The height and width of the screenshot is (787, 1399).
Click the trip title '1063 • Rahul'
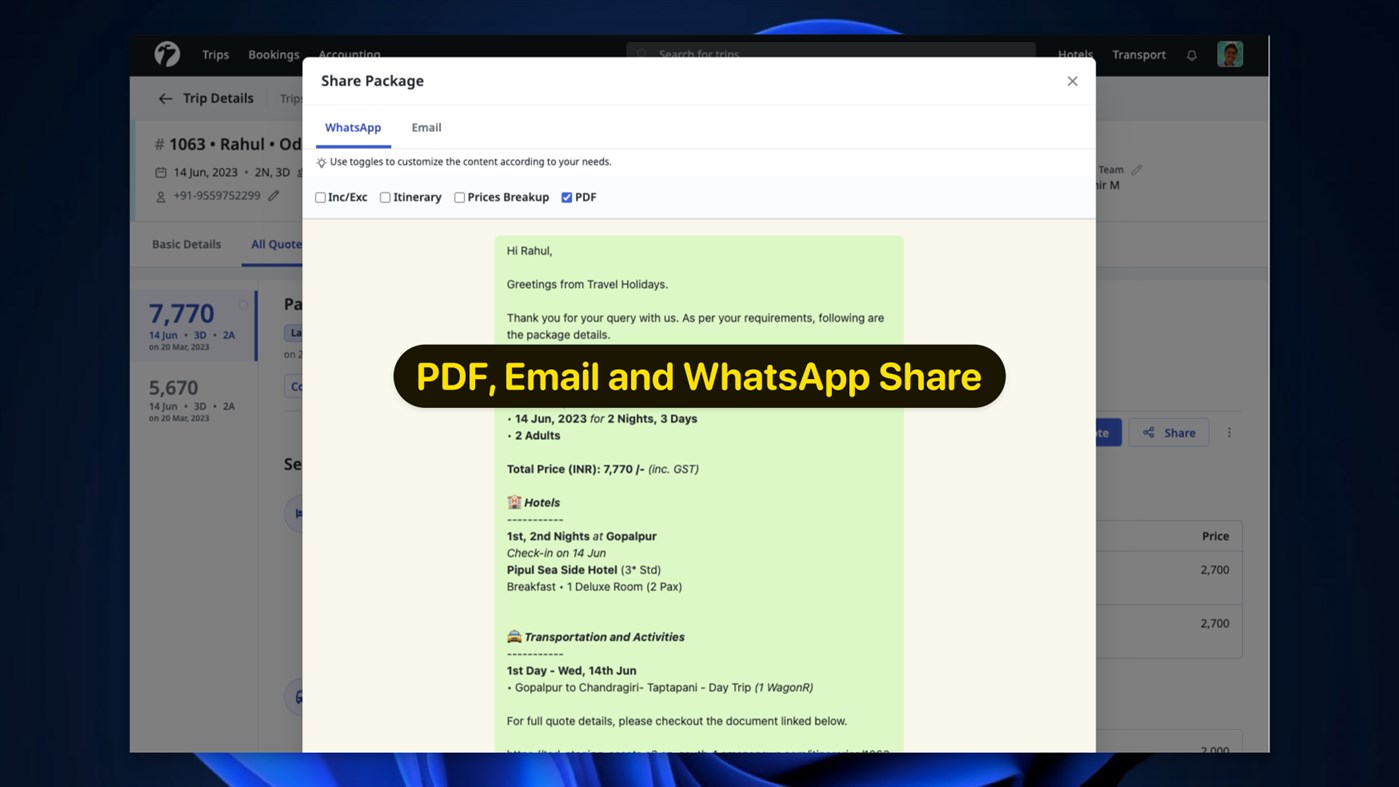tap(217, 144)
